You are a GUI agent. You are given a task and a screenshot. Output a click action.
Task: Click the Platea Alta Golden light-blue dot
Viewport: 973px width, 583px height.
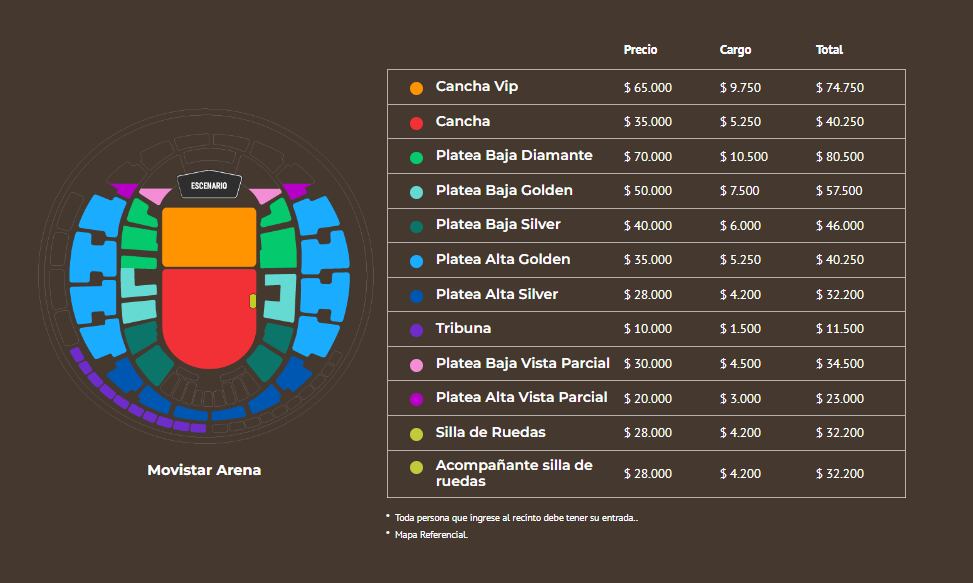pyautogui.click(x=416, y=261)
